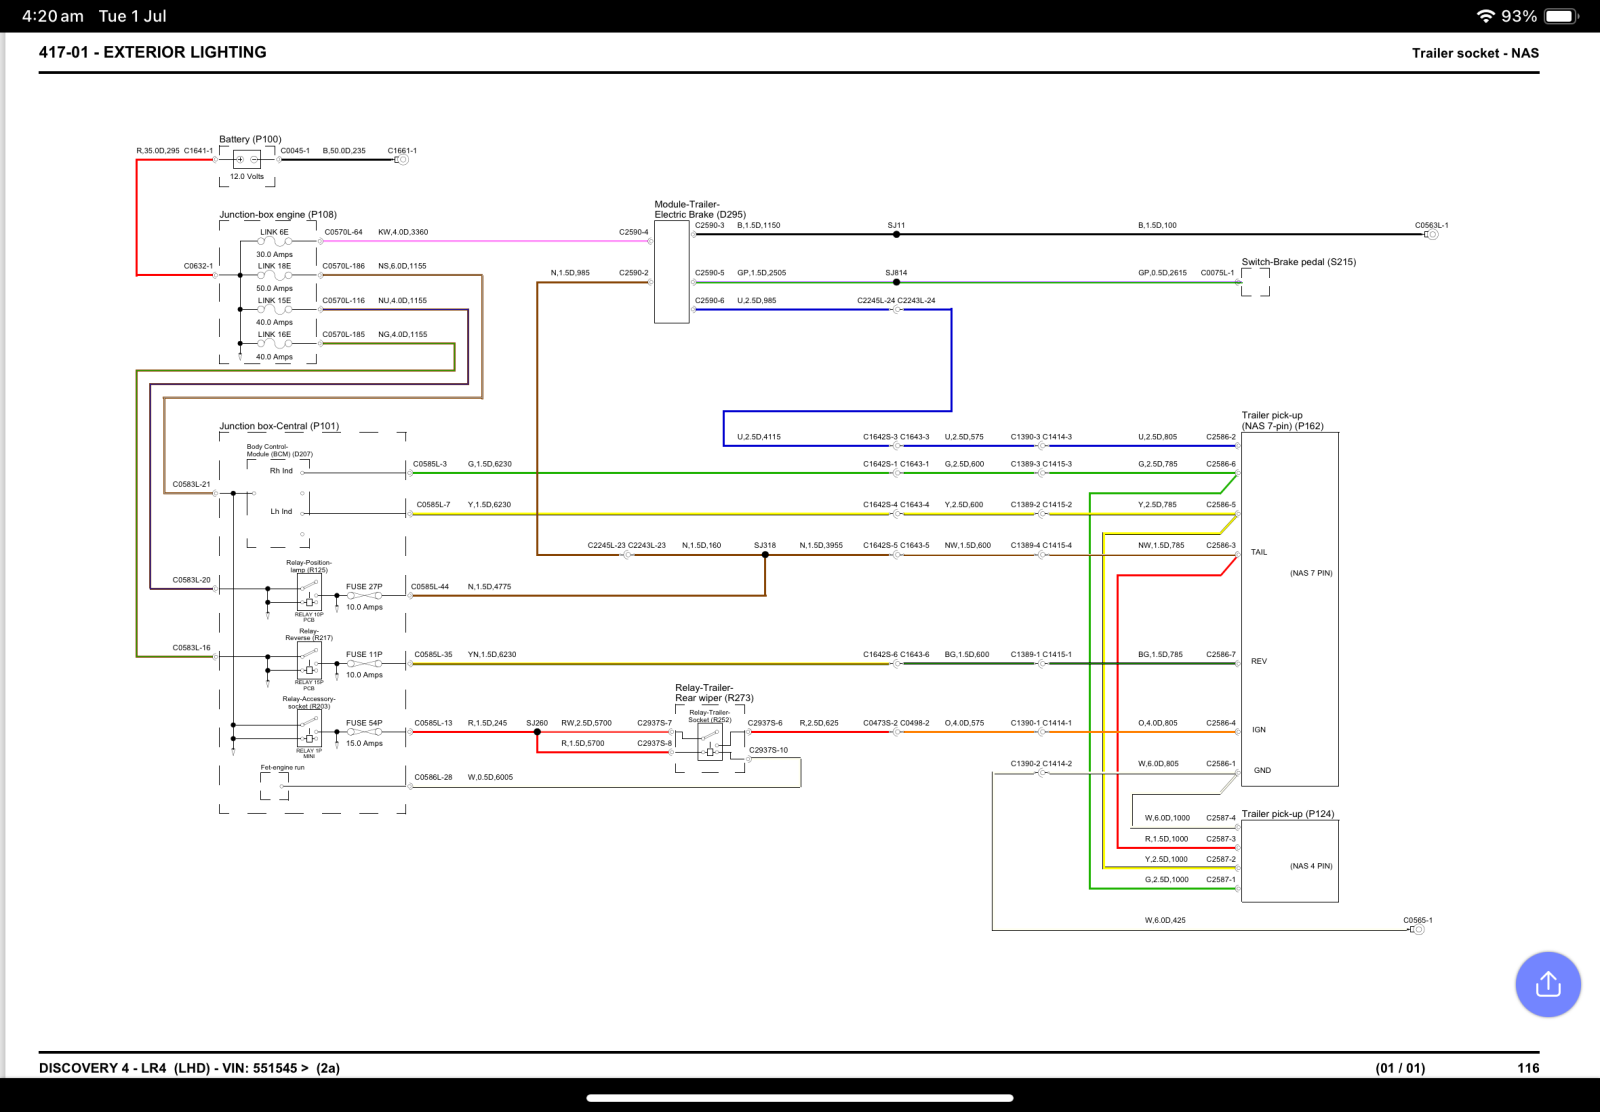The image size is (1600, 1112).
Task: Tap the SJ814 splice junction dot
Action: pos(896,282)
